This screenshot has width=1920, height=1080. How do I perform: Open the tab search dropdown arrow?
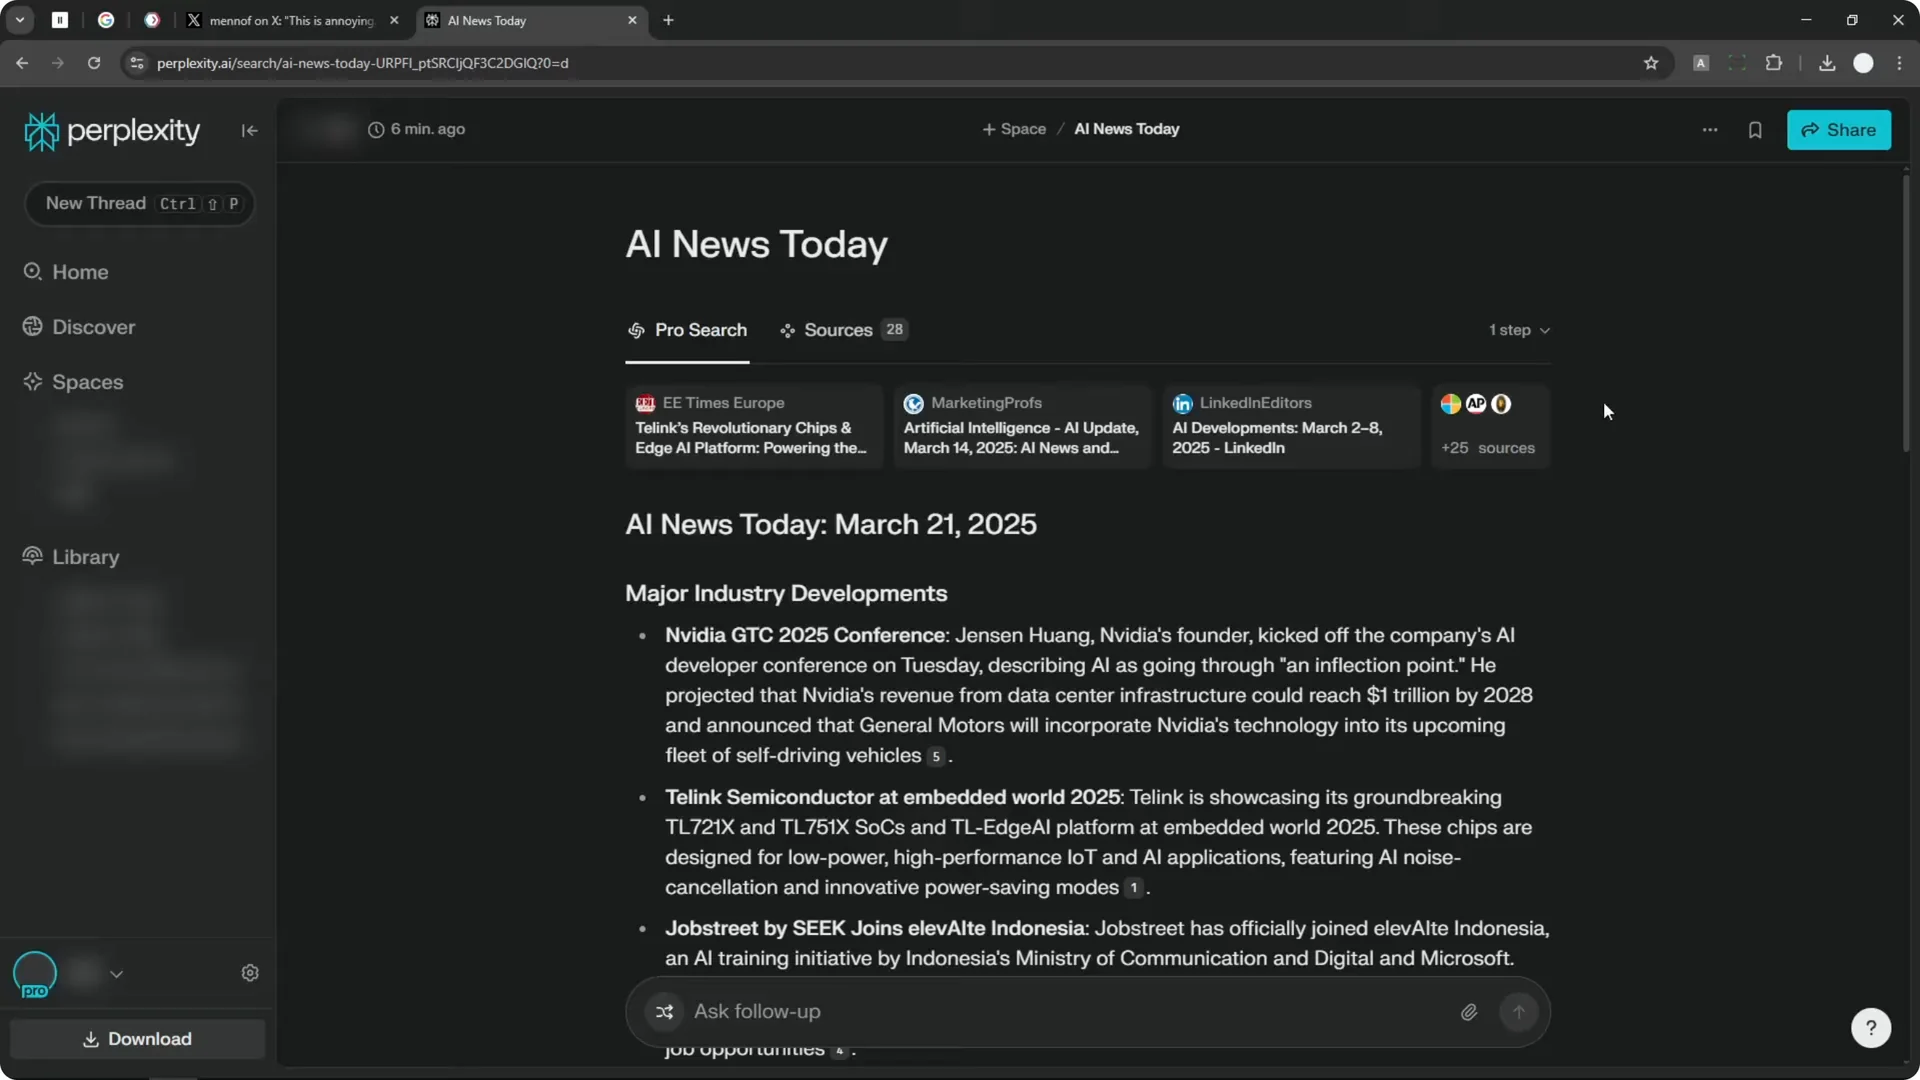(19, 20)
